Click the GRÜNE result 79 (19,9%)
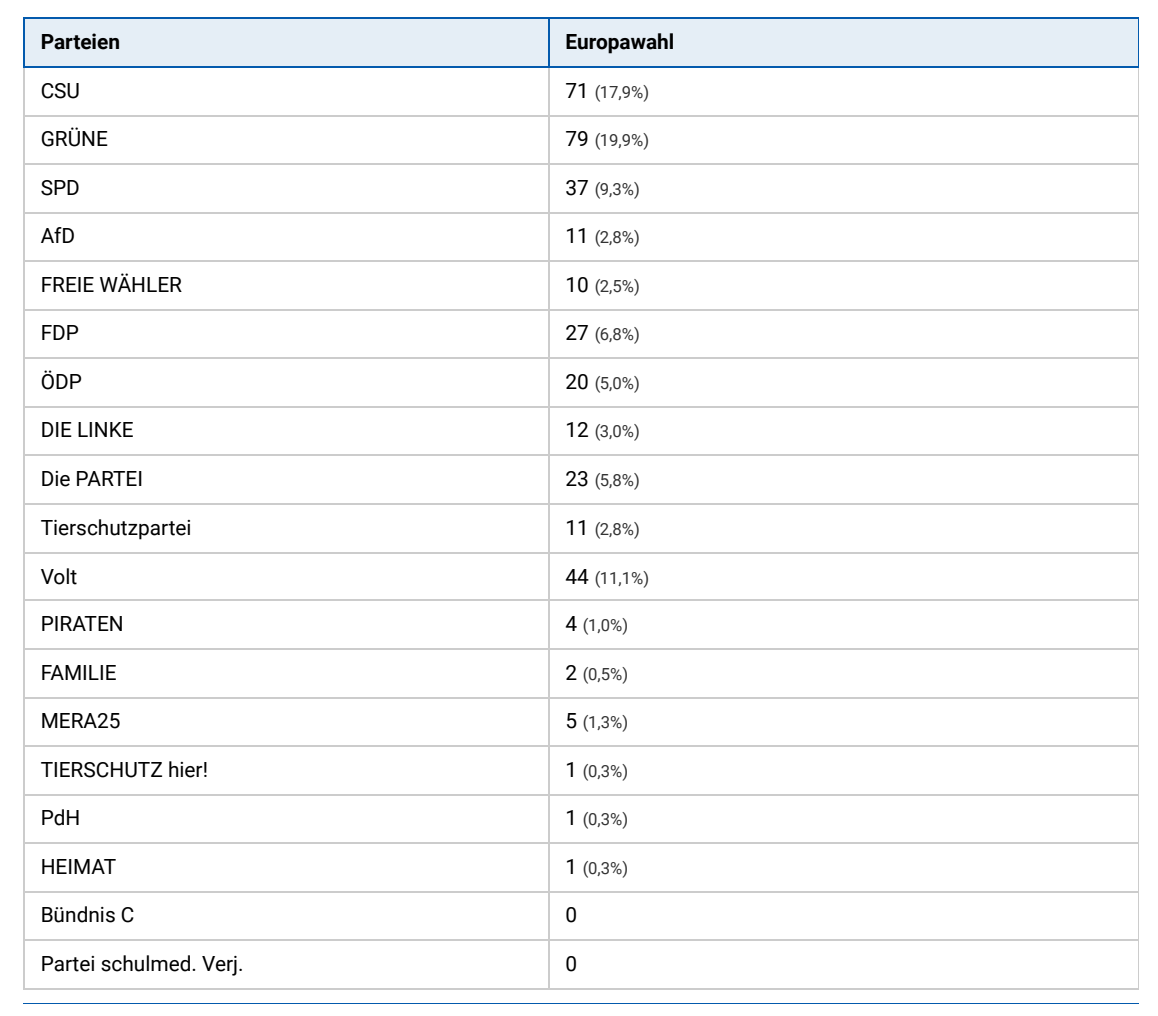The height and width of the screenshot is (1016, 1158). point(607,140)
